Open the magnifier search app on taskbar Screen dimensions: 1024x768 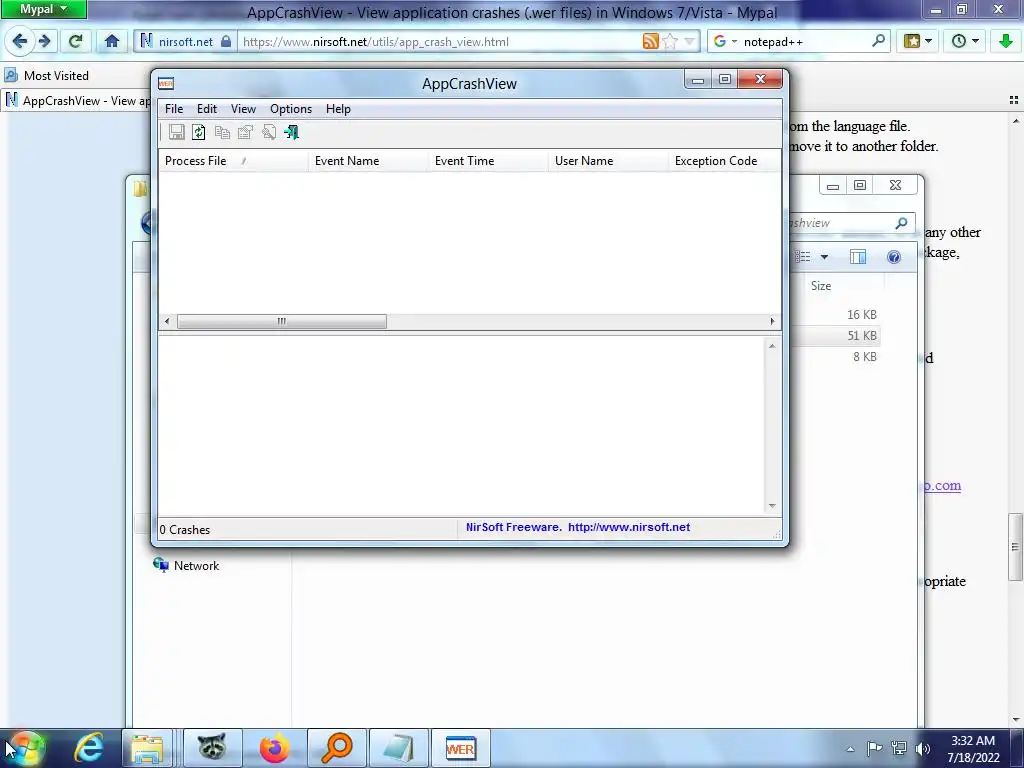click(336, 748)
